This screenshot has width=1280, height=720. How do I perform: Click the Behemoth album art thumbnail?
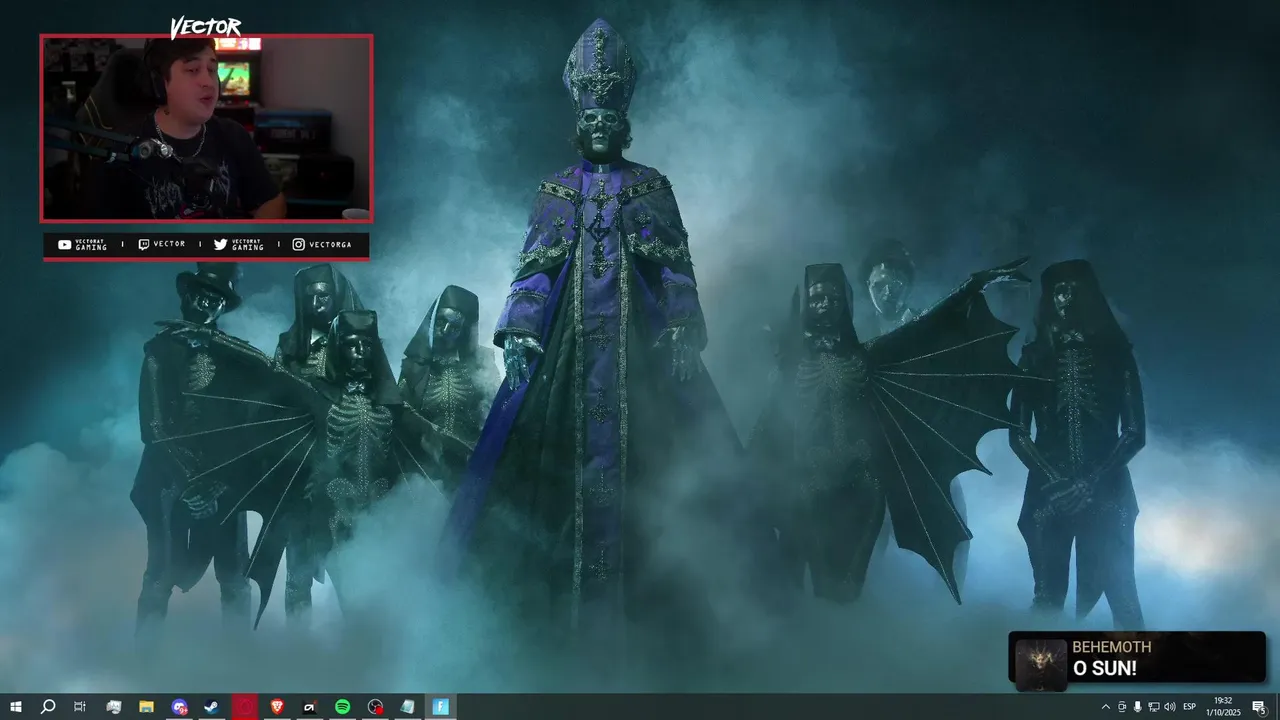[x=1040, y=663]
